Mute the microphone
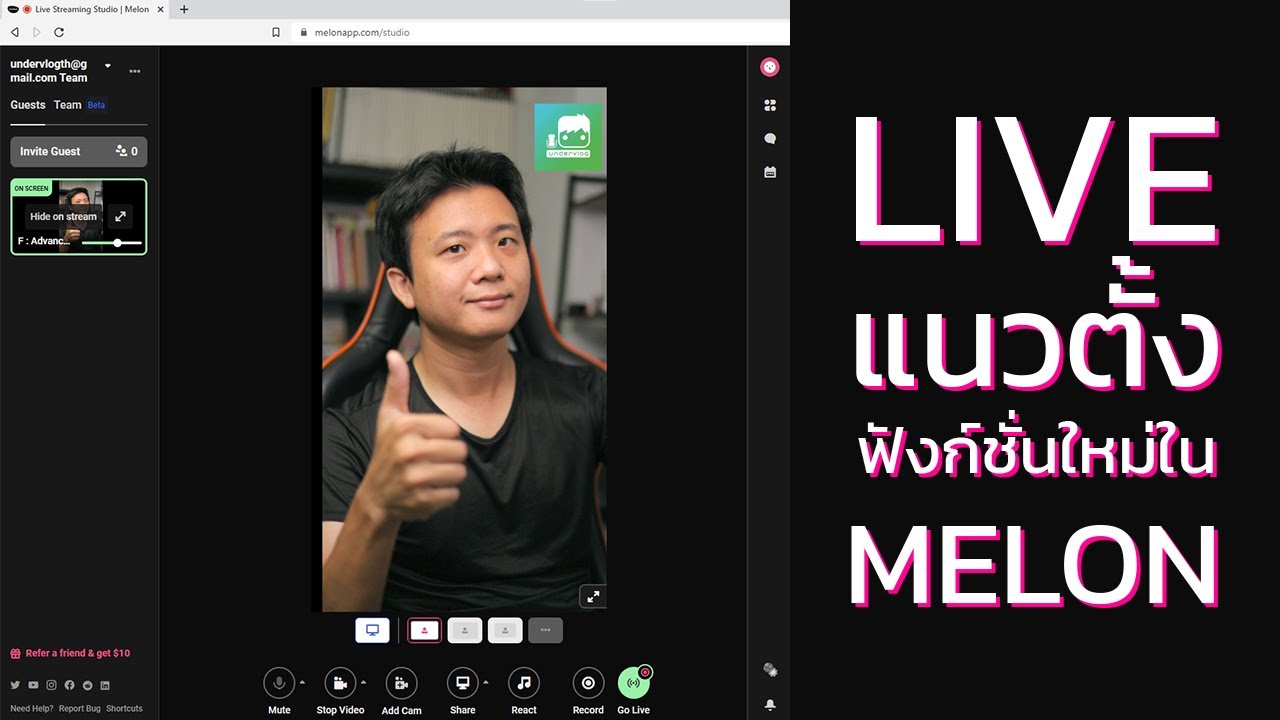The height and width of the screenshot is (720, 1280). (279, 684)
